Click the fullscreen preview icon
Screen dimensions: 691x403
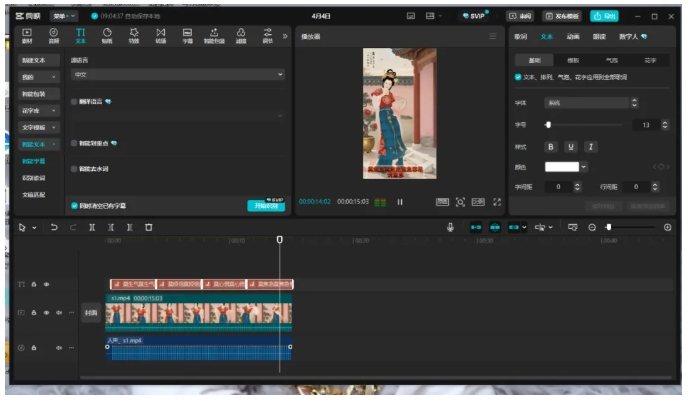coord(497,202)
